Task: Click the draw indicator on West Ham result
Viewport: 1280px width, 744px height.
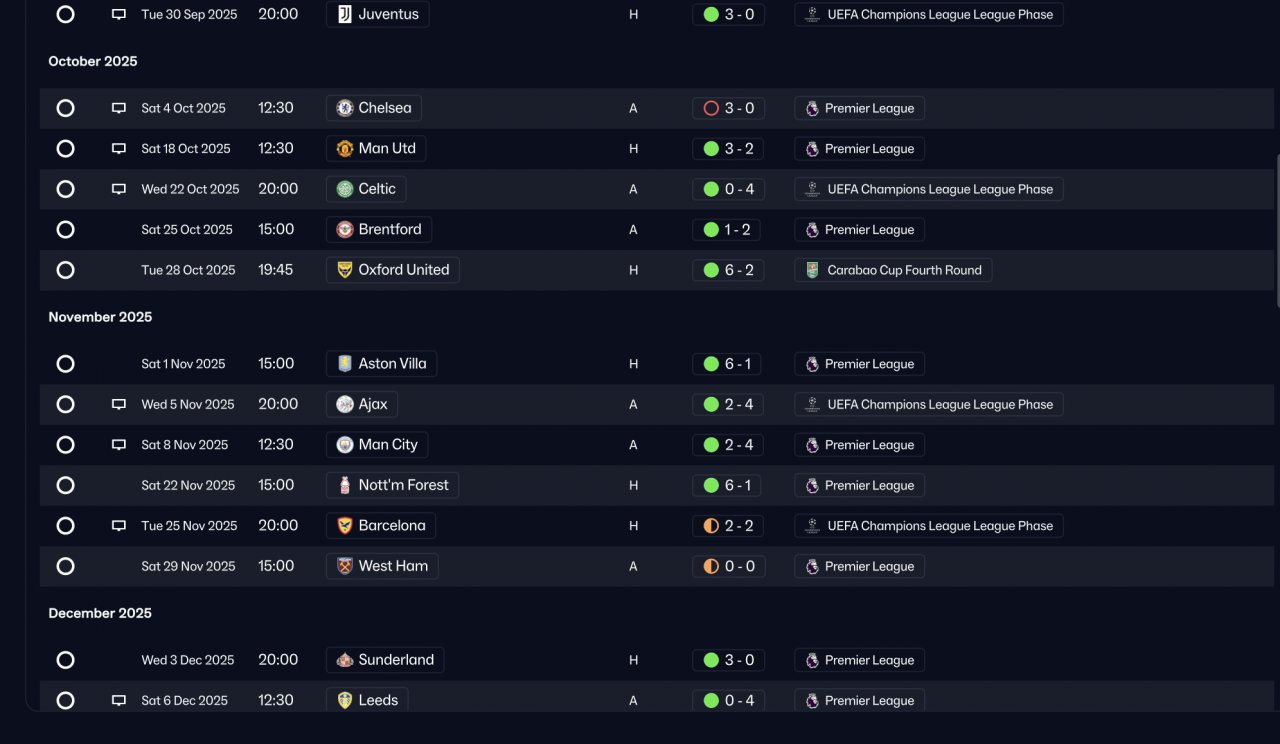Action: point(711,566)
